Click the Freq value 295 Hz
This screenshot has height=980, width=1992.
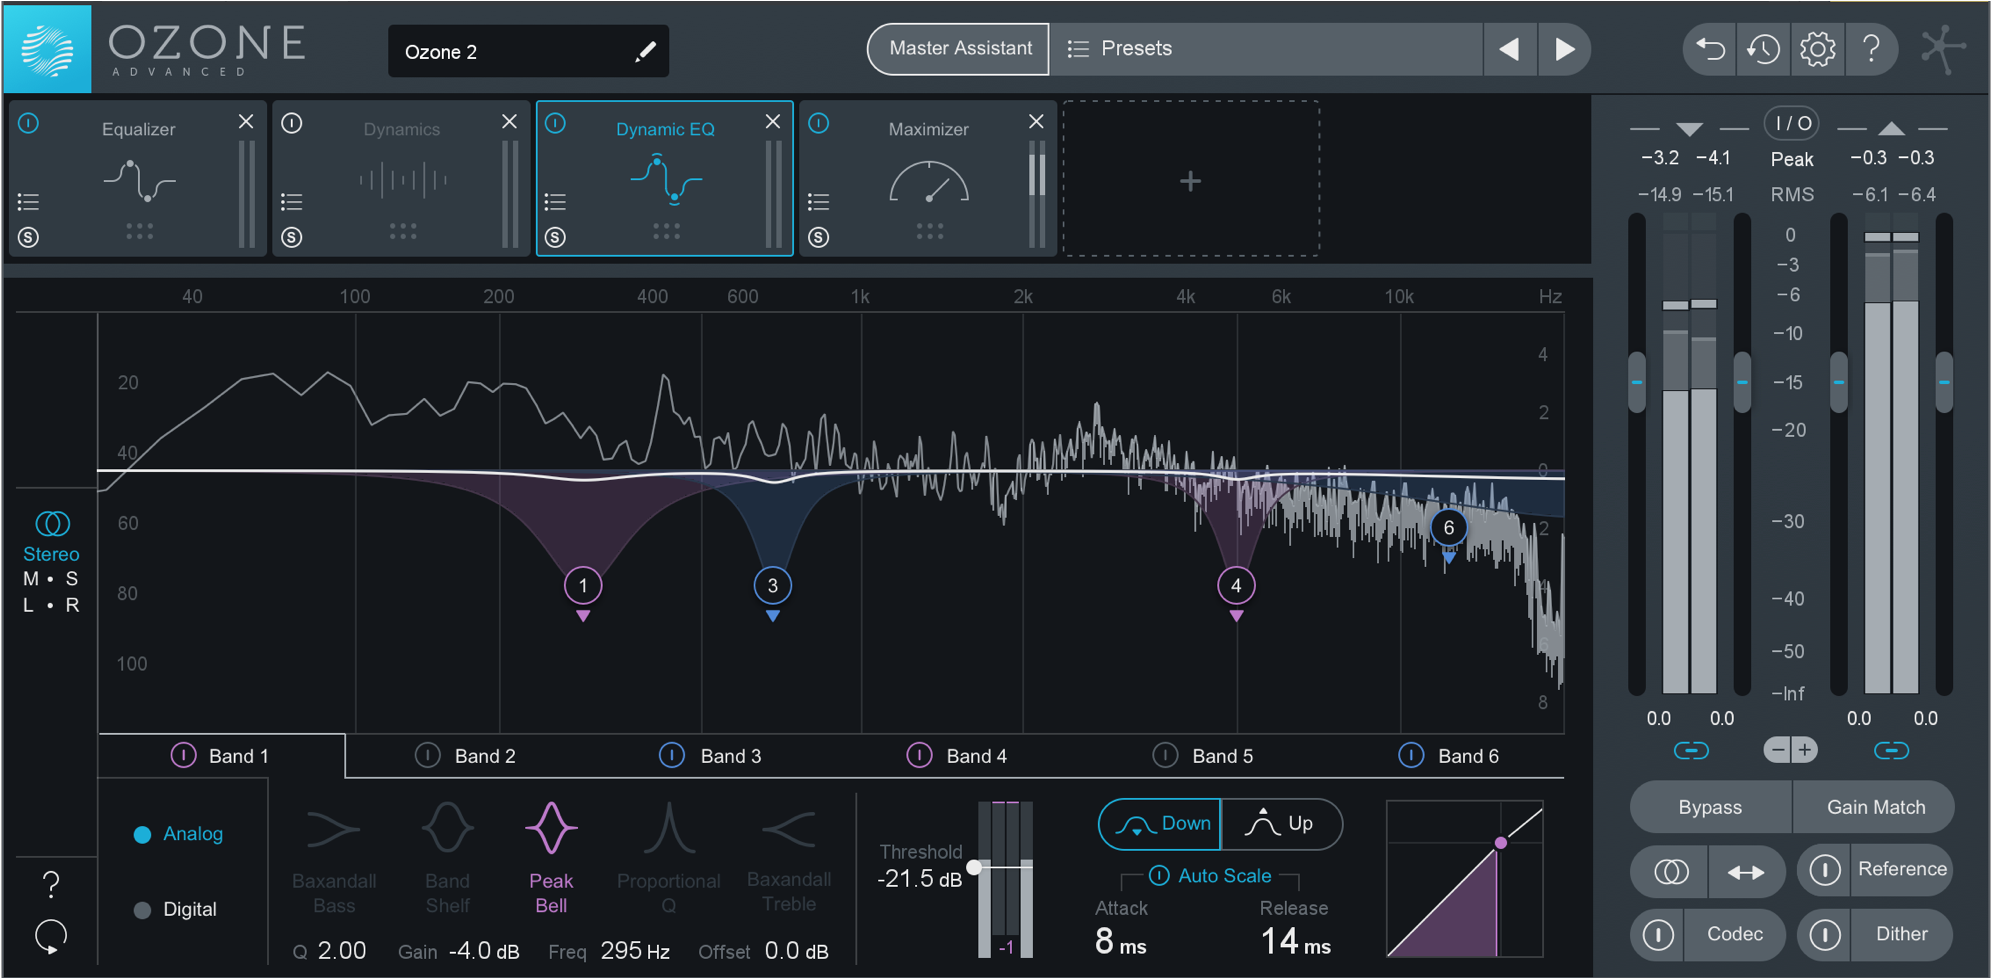[634, 951]
